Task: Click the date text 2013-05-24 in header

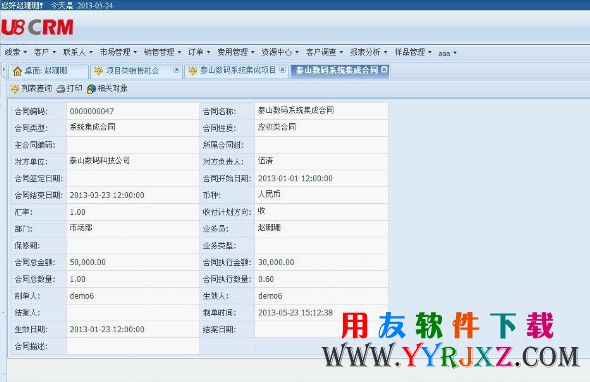Action: pyautogui.click(x=95, y=5)
